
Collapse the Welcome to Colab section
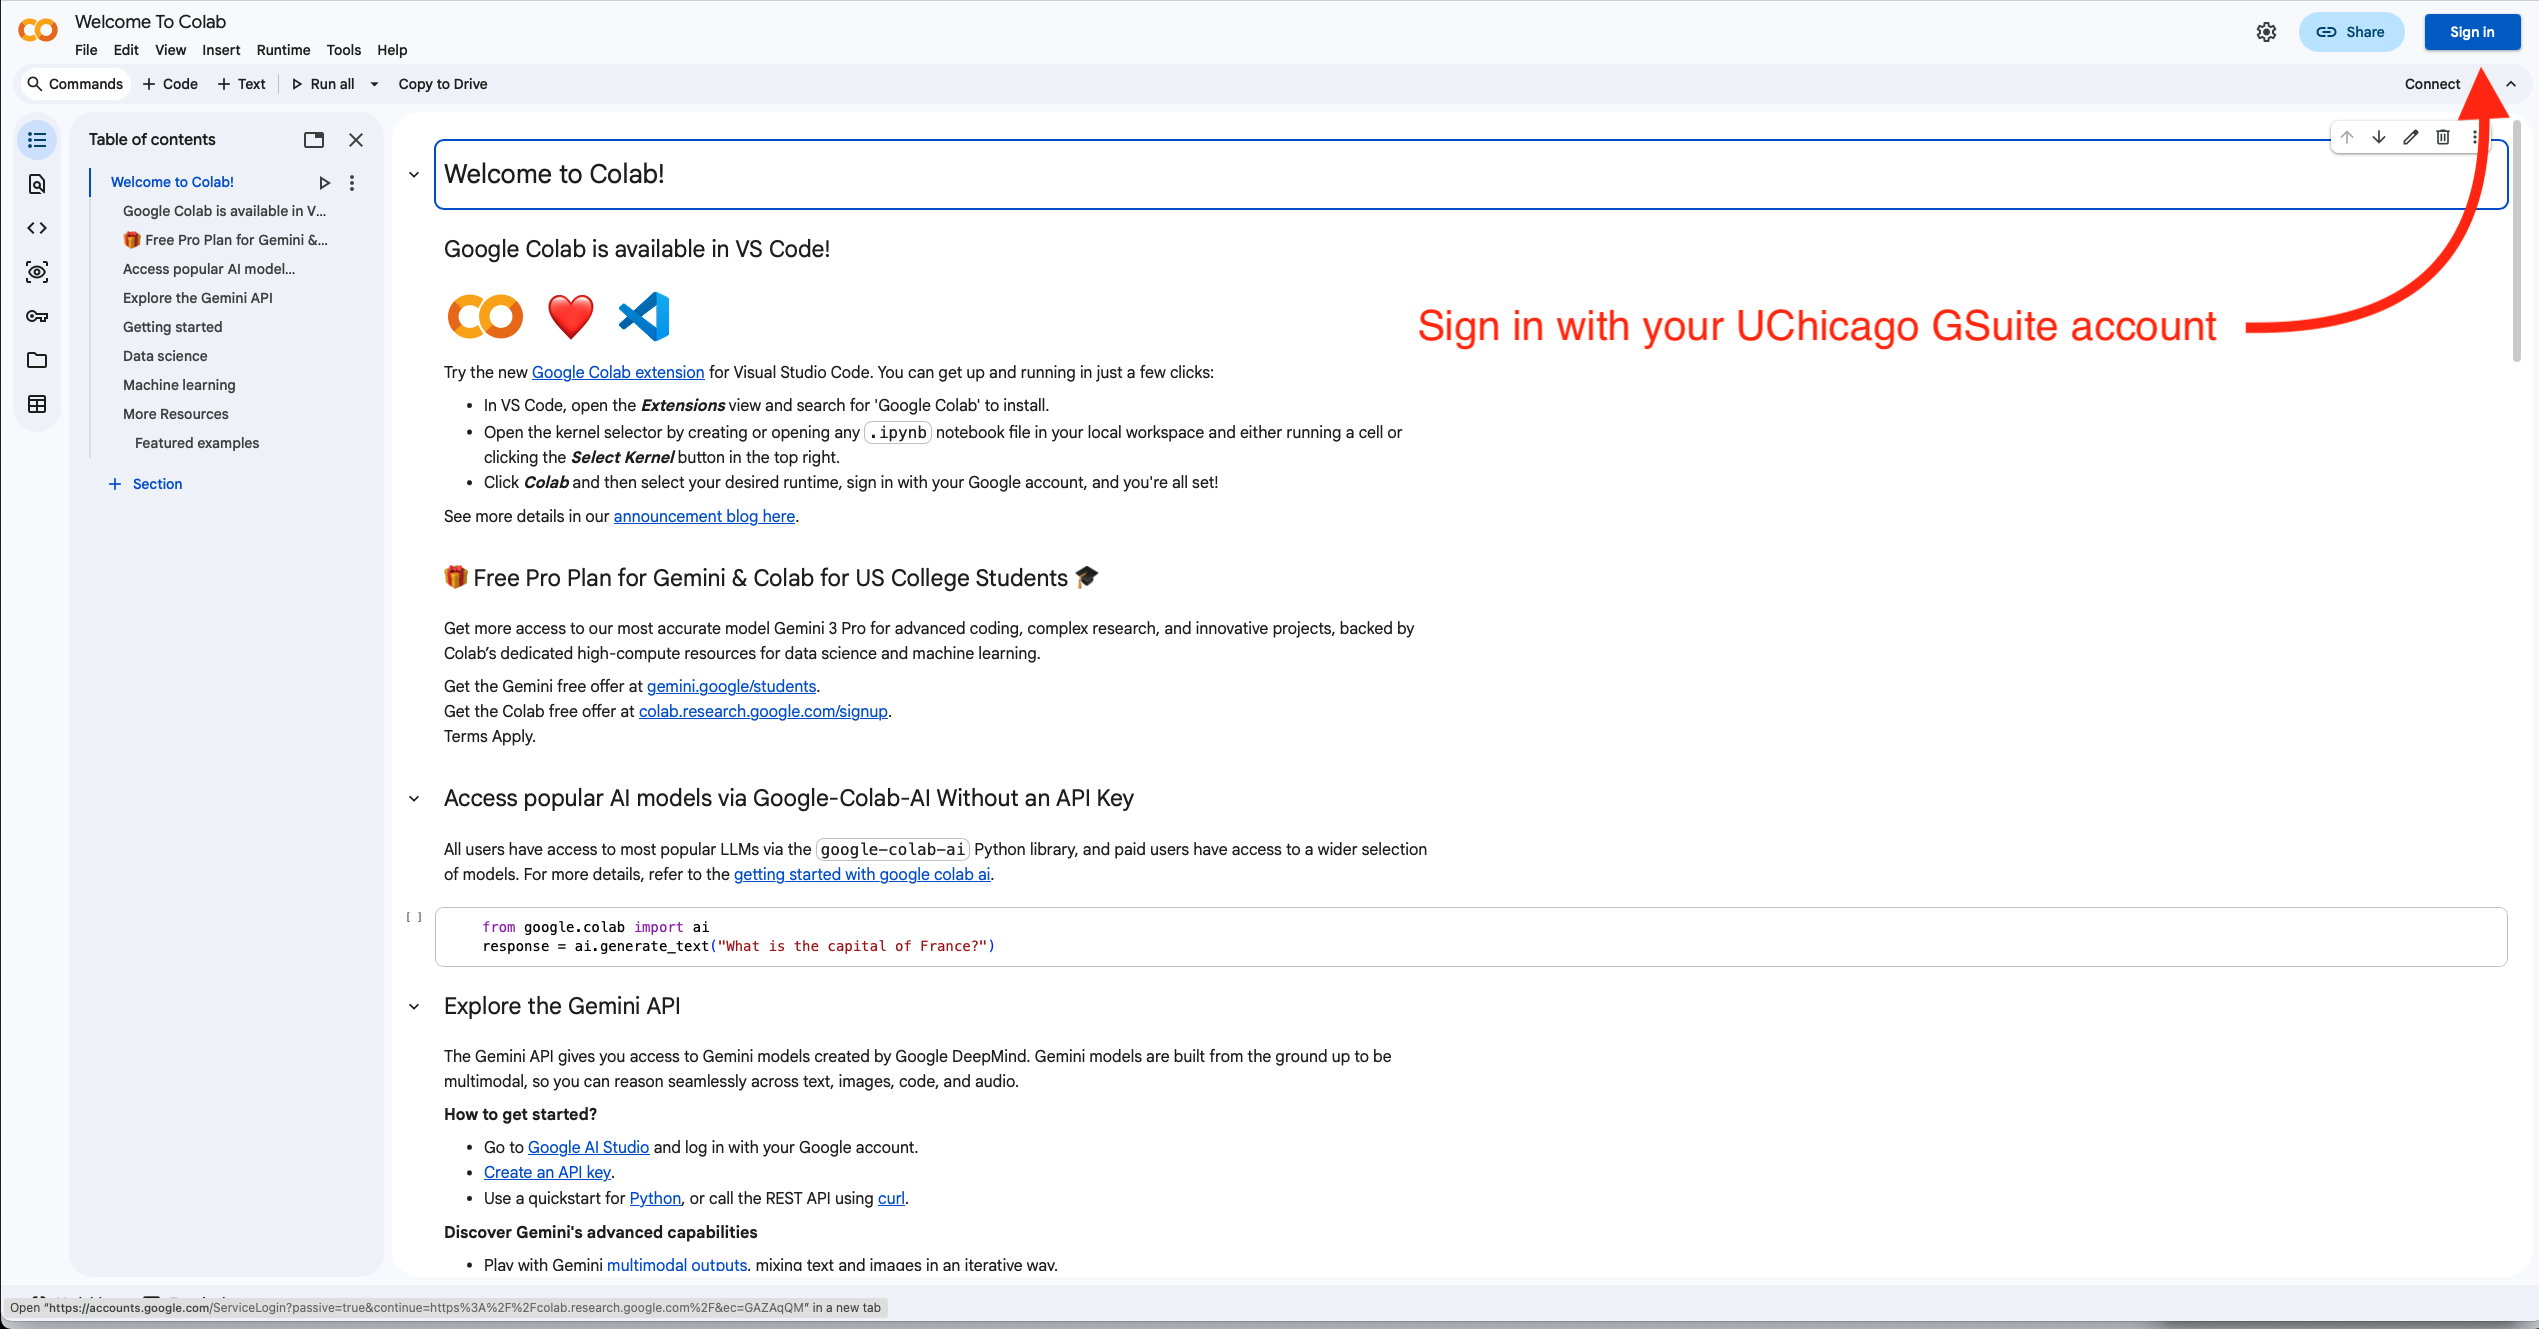pyautogui.click(x=414, y=175)
